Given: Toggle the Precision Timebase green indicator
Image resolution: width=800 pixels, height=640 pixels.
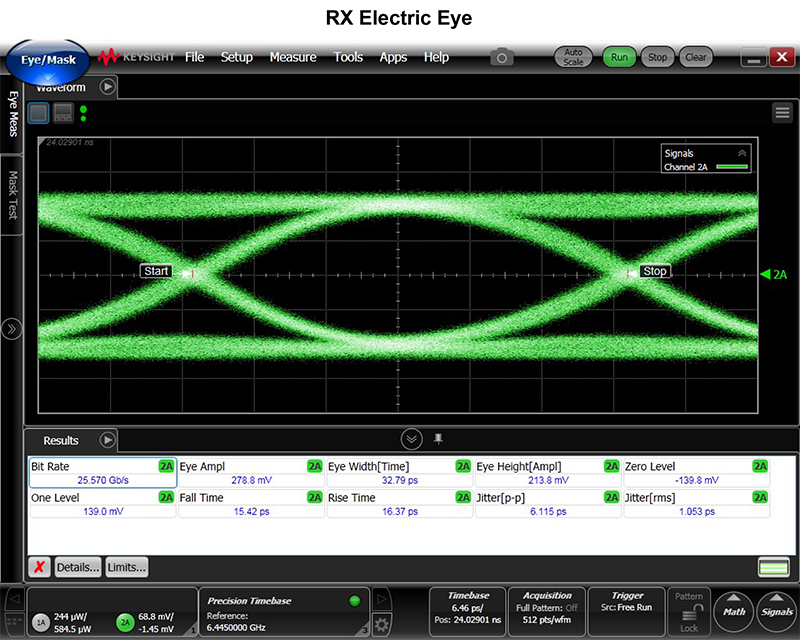Looking at the screenshot, I should [352, 601].
